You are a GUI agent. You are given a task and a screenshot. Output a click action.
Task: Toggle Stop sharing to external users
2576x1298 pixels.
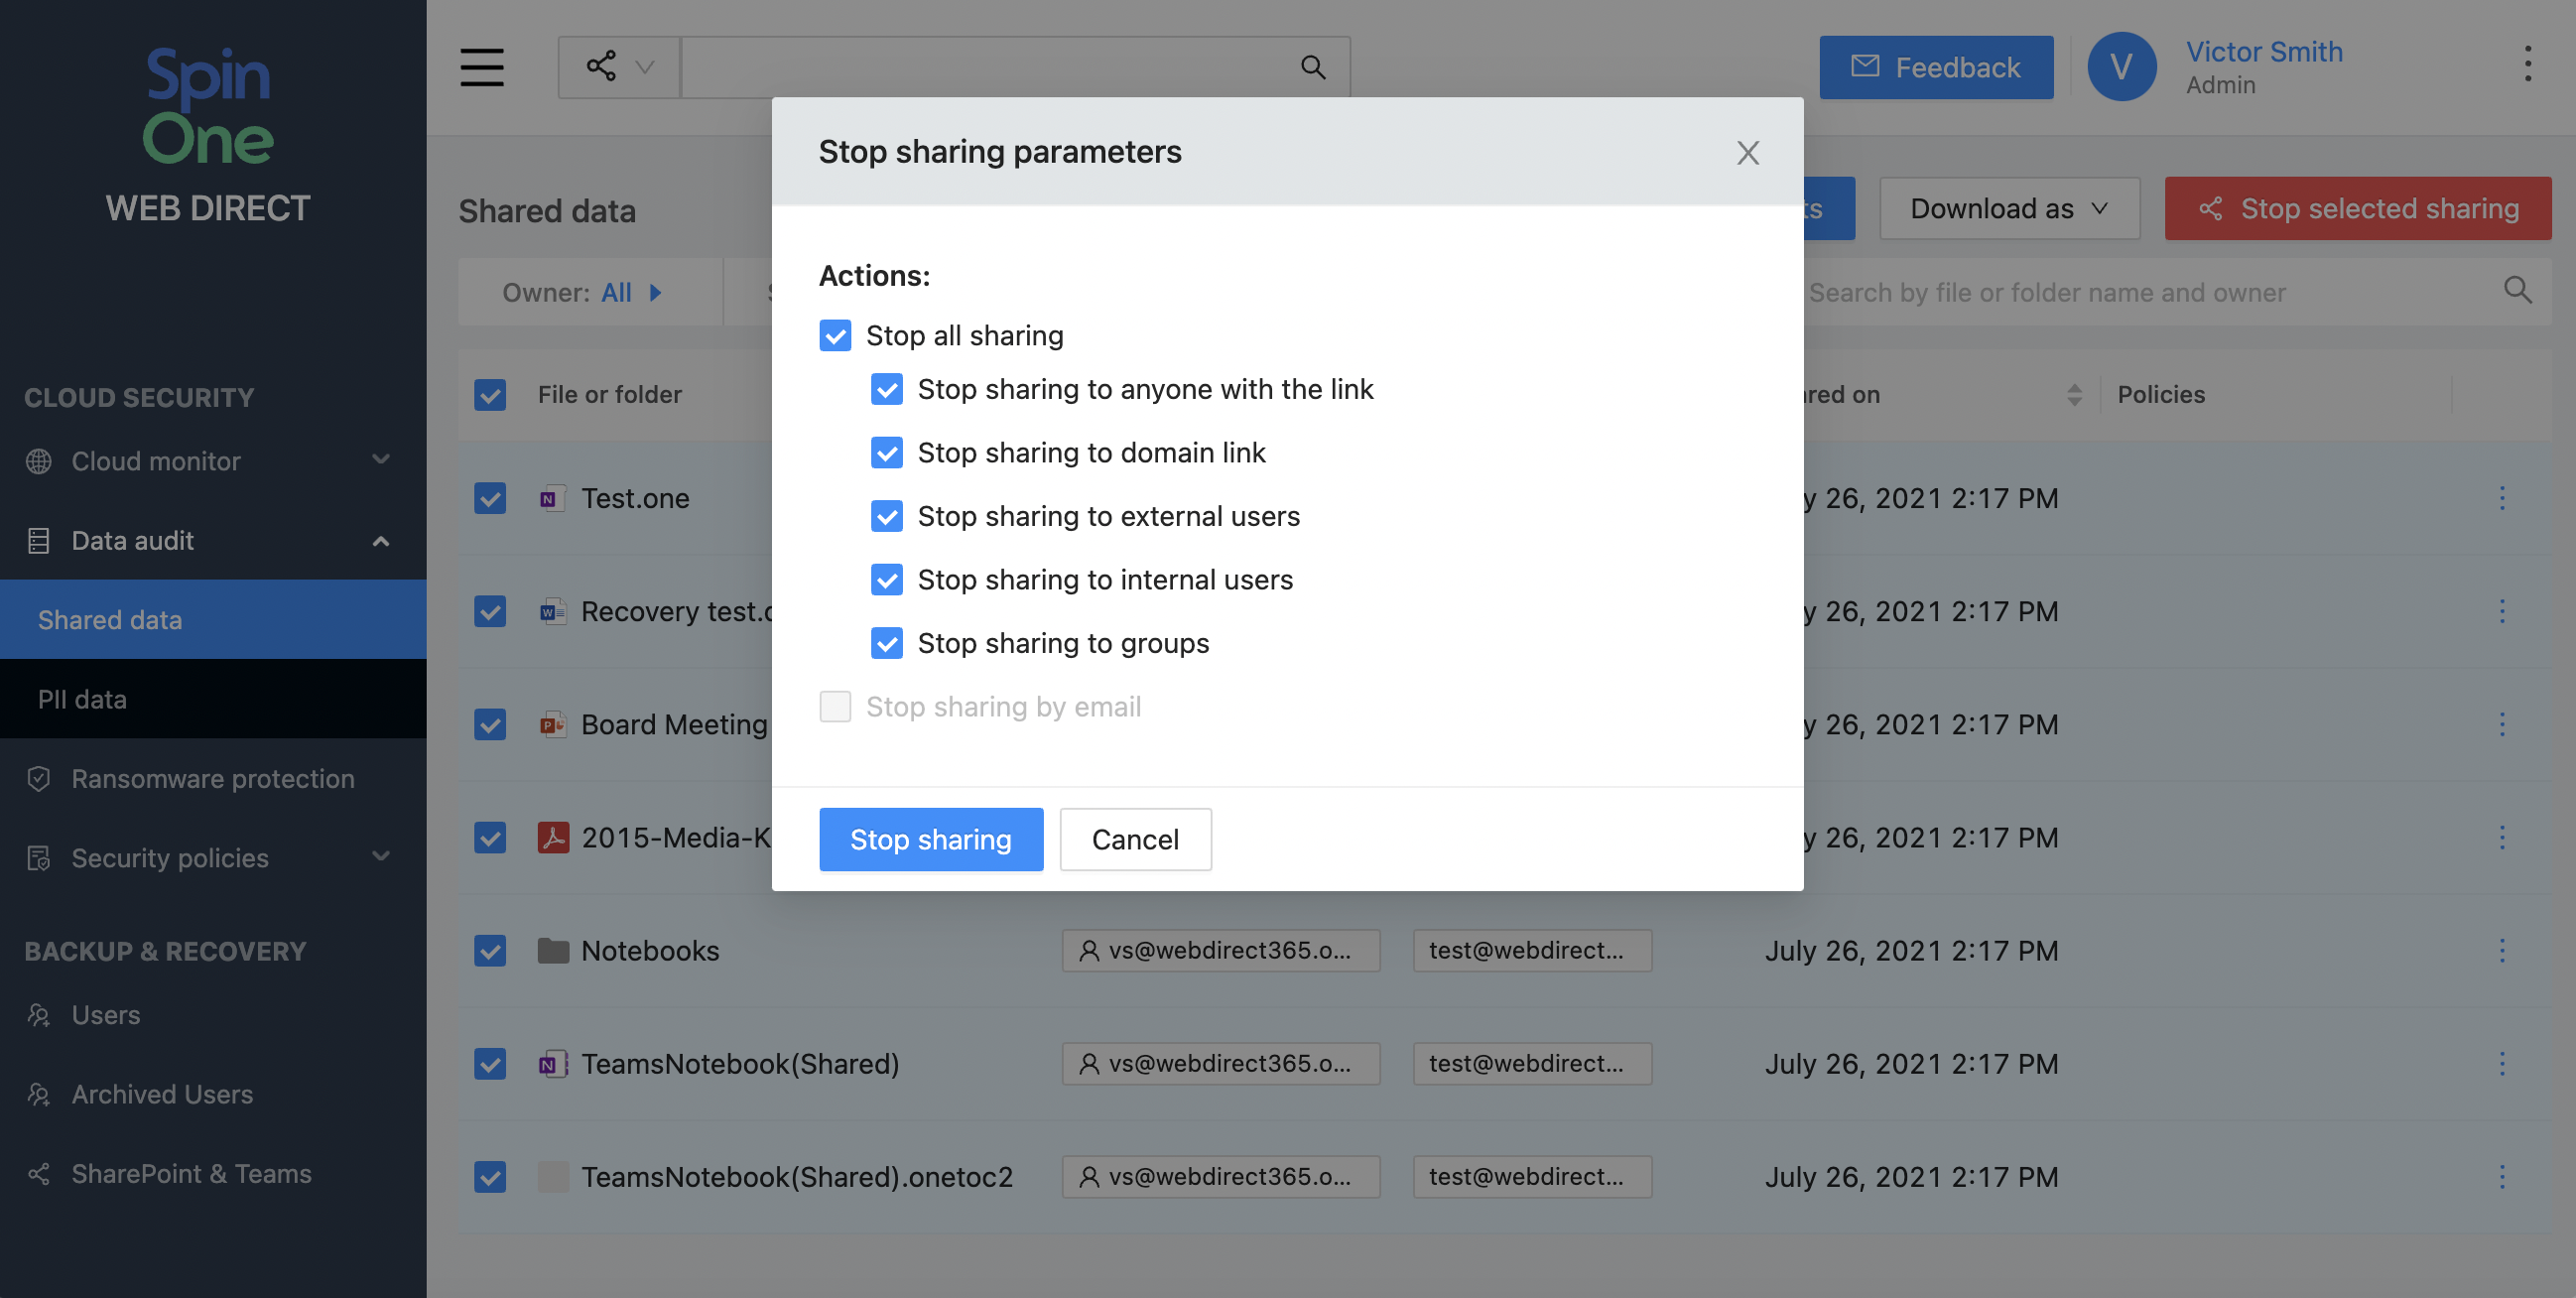click(x=886, y=516)
